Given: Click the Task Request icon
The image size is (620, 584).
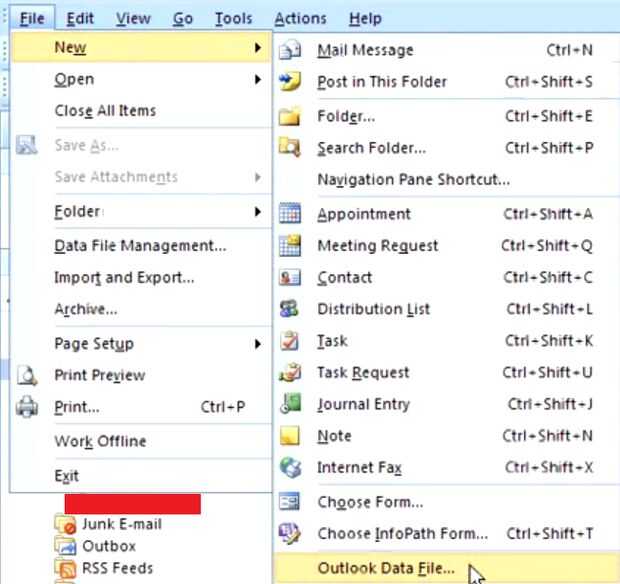Looking at the screenshot, I should (290, 372).
